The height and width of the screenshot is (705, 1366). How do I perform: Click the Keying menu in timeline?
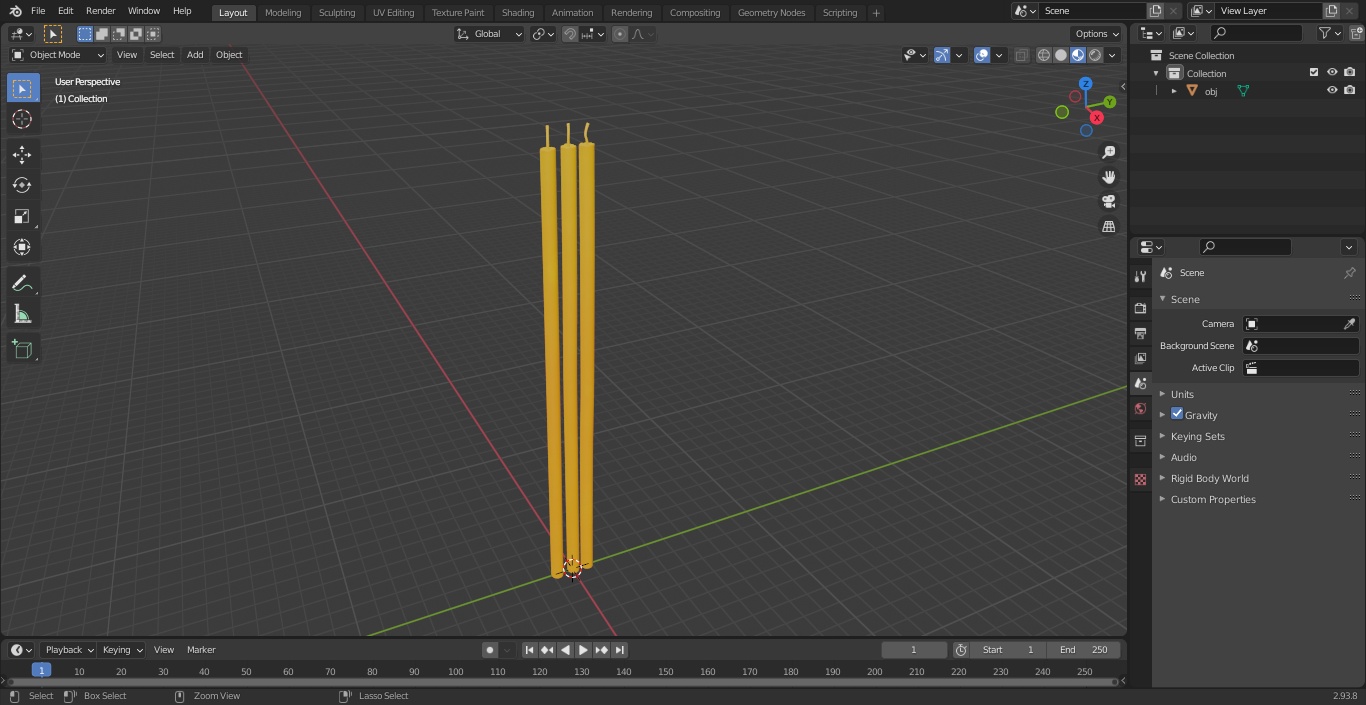pyautogui.click(x=121, y=650)
